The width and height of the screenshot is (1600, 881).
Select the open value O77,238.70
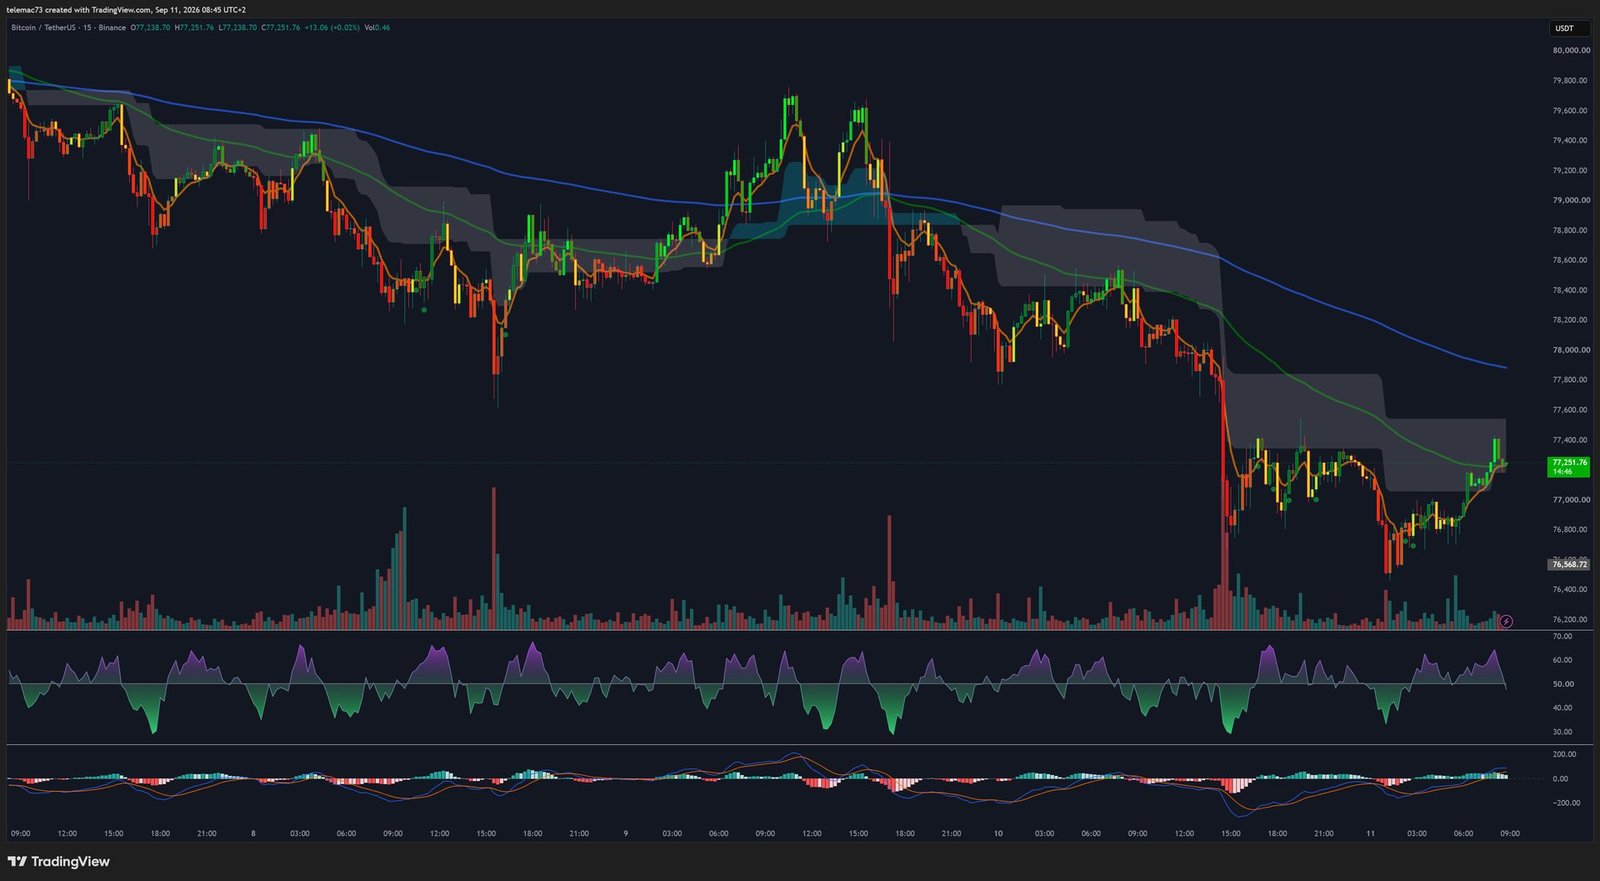tap(151, 28)
